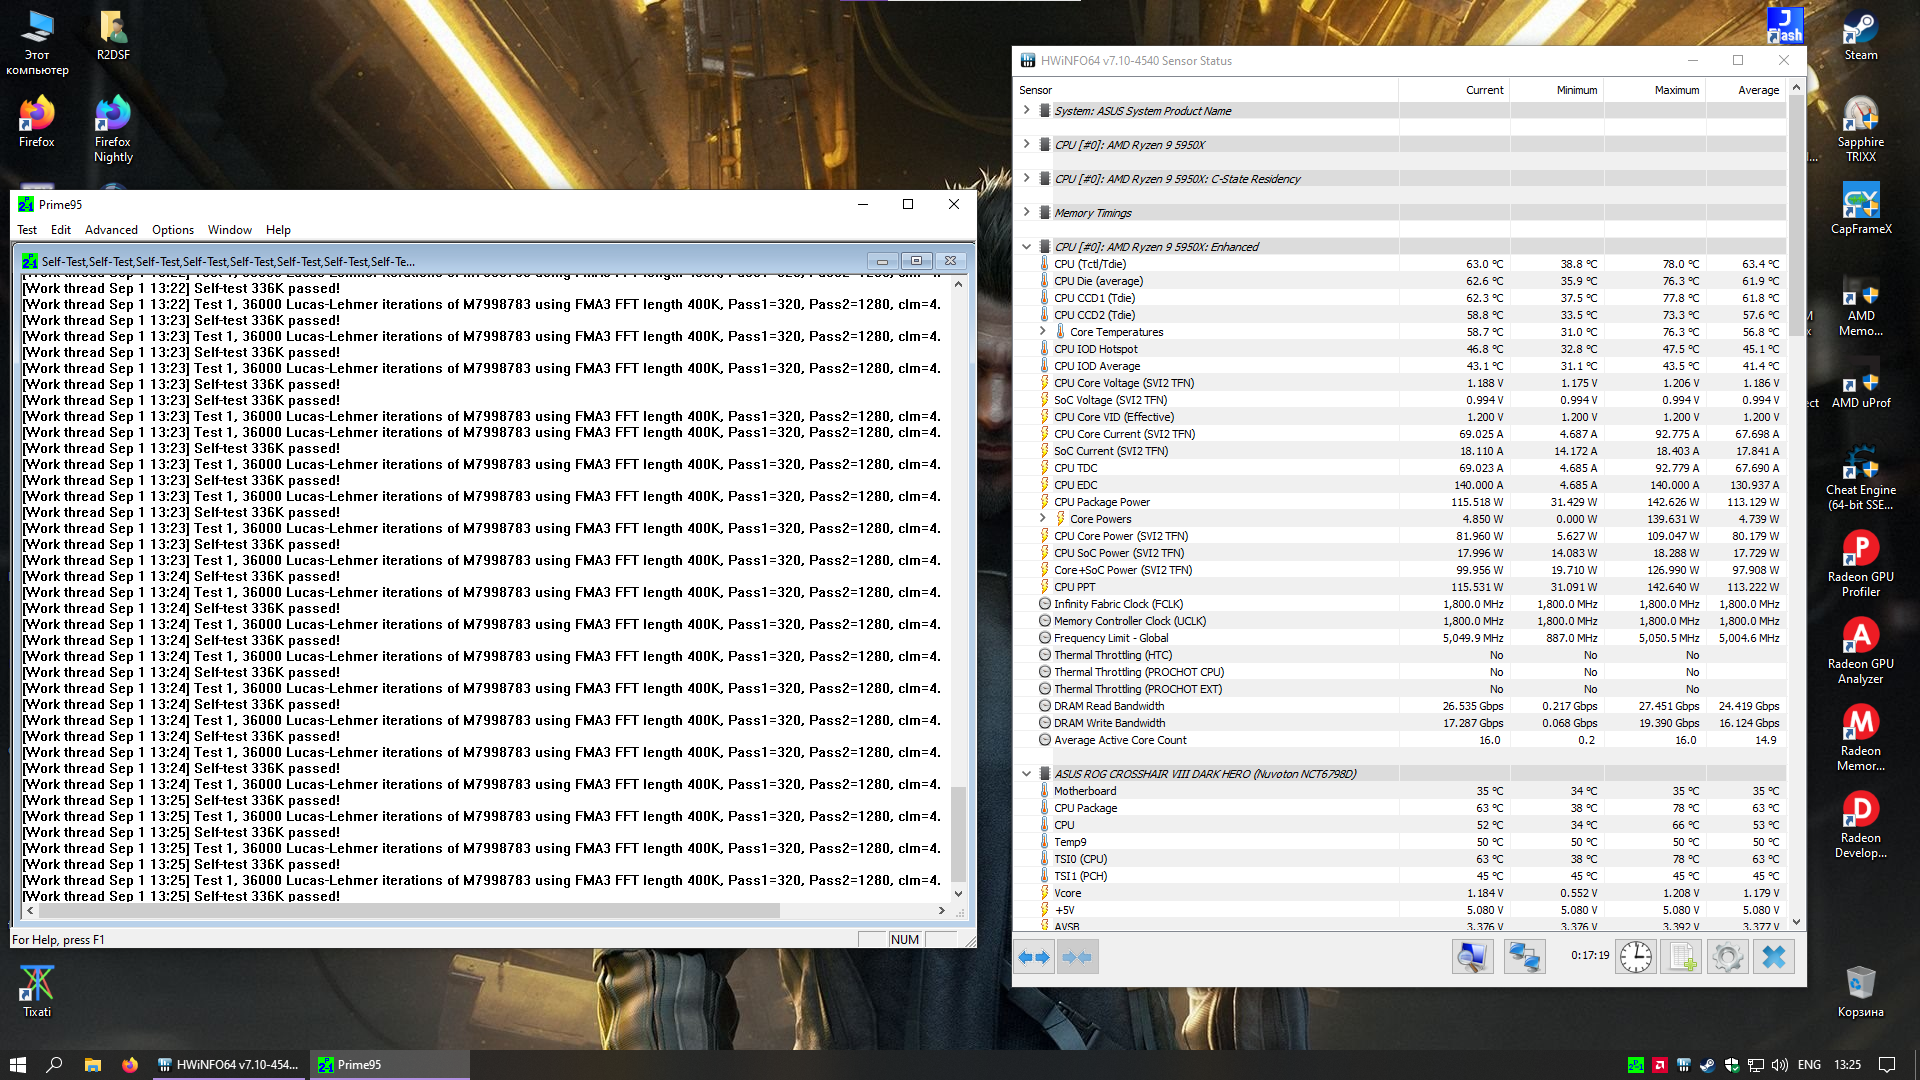
Task: Click the monitor with magnifier summary icon
Action: click(1472, 957)
